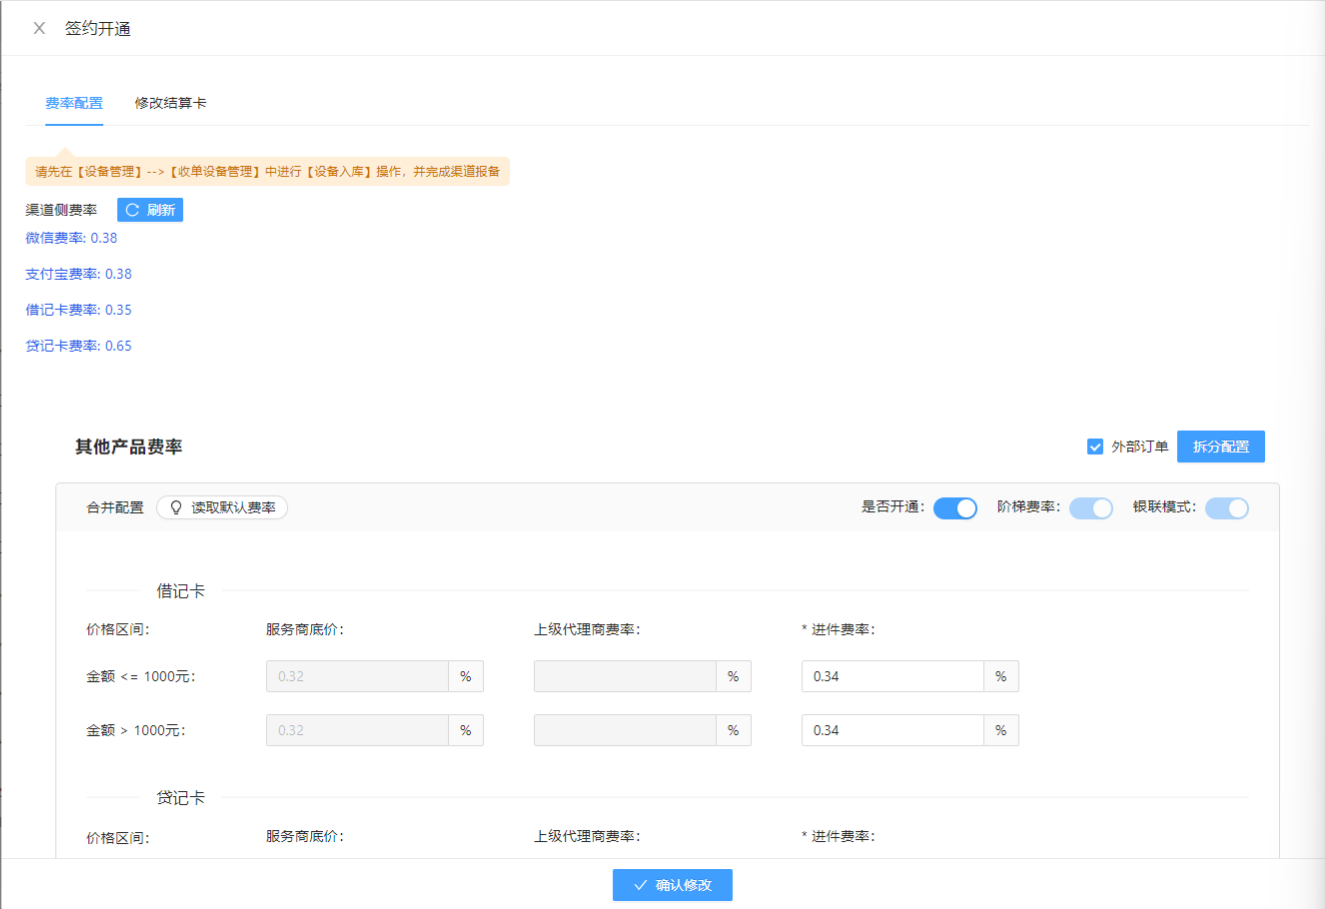Click the 支付宝费率 0.38 link

coord(78,274)
